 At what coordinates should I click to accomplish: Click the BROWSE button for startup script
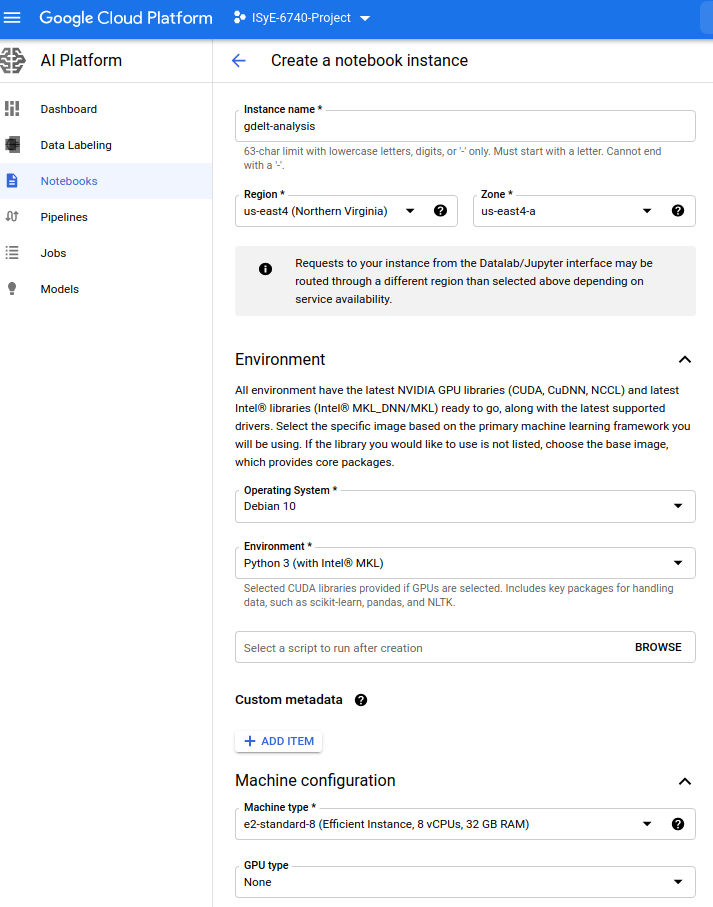(658, 647)
